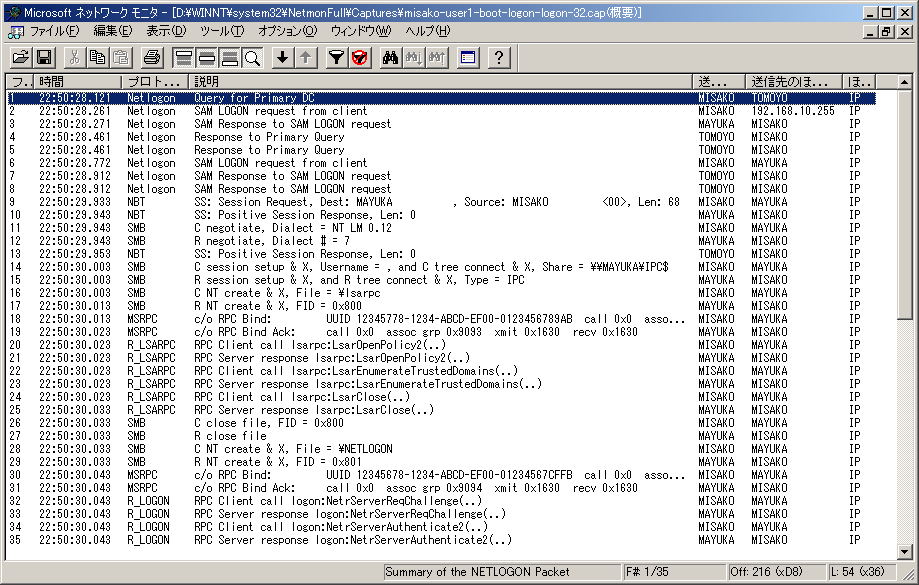Select frame 9 NBT Session Request row

pyautogui.click(x=441, y=202)
